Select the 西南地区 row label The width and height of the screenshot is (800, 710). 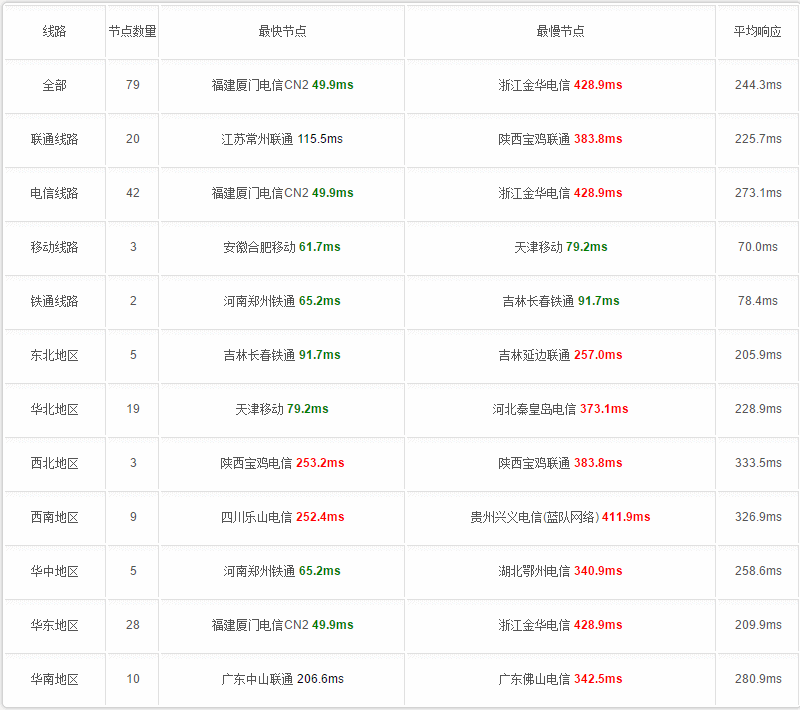[x=54, y=518]
